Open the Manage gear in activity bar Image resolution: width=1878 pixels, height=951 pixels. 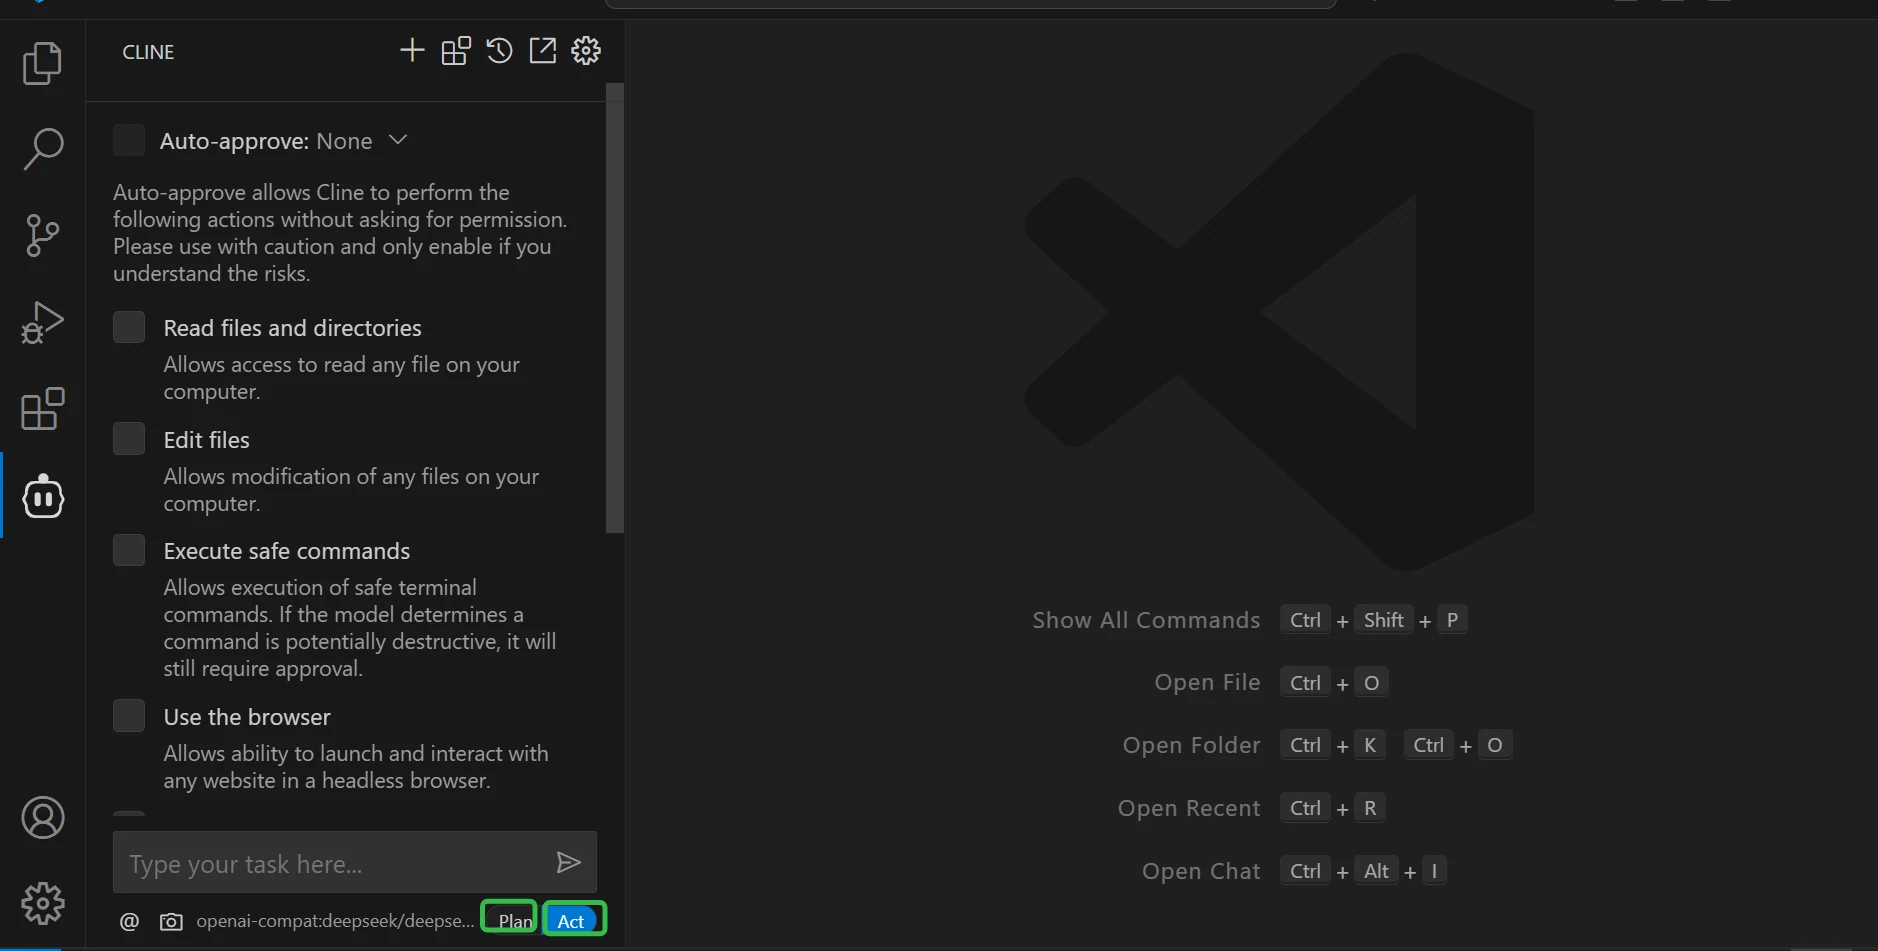coord(43,904)
